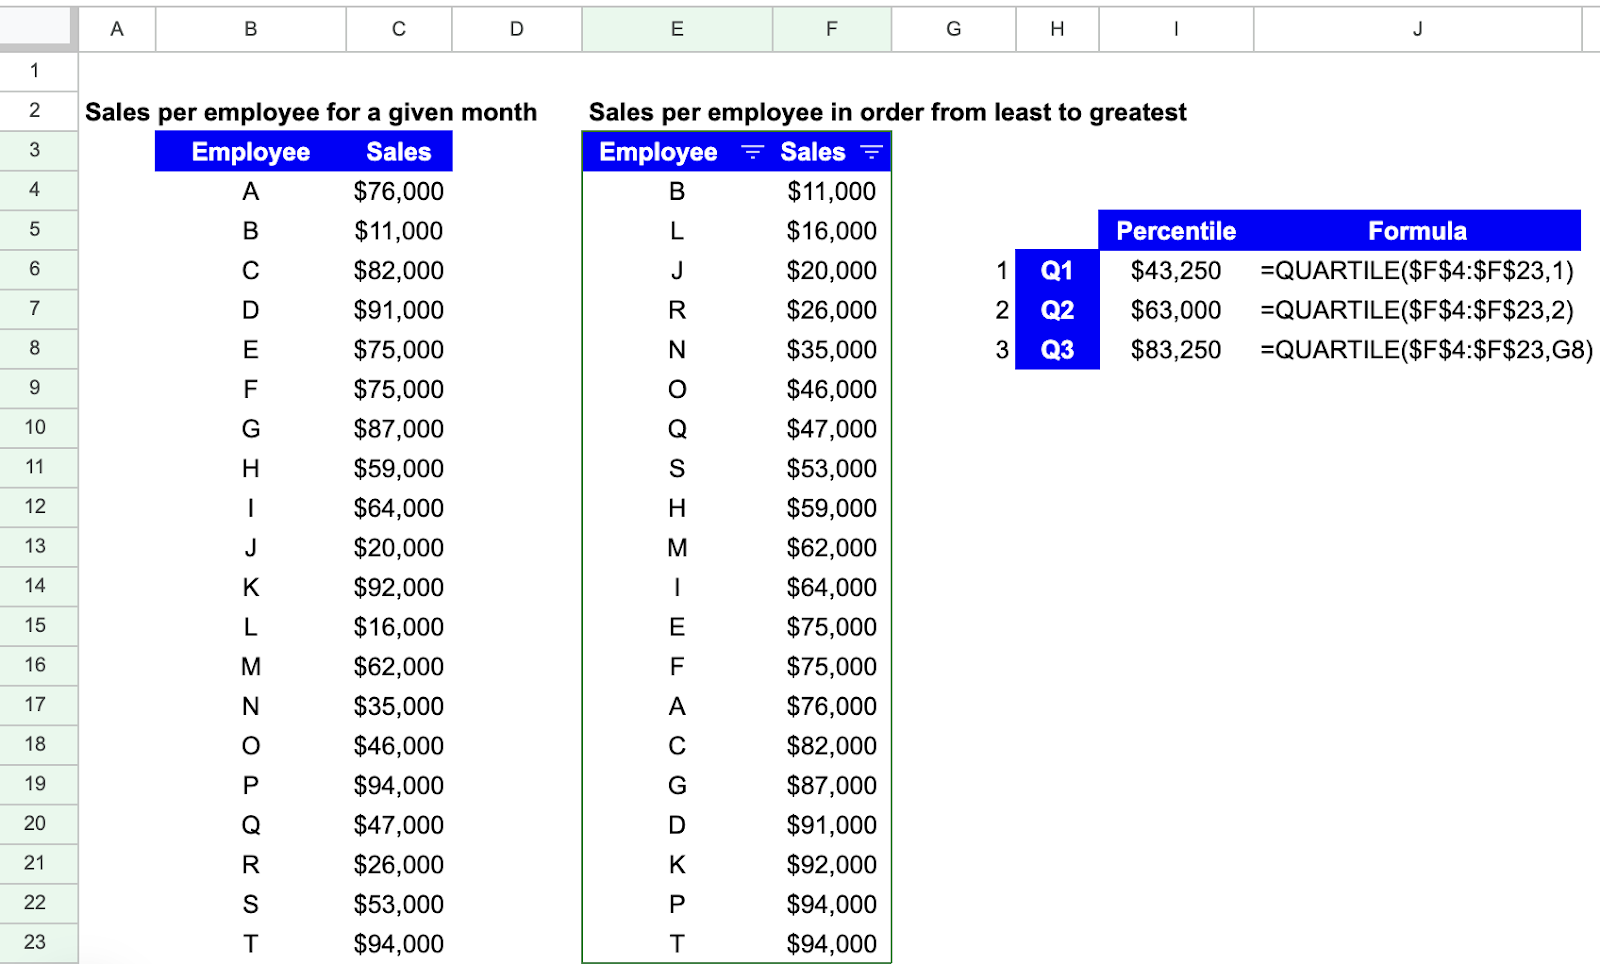Select column B header
Viewport: 1600px width, 964px height.
(x=251, y=29)
